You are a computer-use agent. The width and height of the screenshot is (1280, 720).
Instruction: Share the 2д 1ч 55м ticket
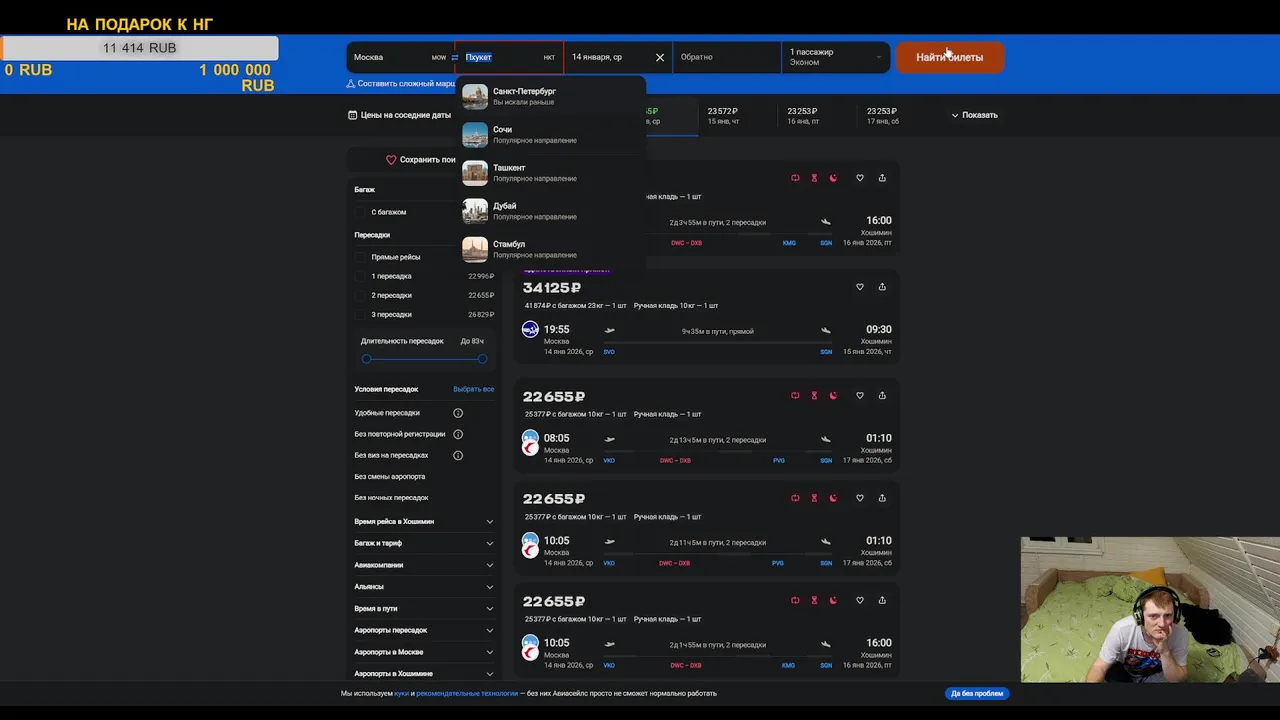(x=882, y=601)
